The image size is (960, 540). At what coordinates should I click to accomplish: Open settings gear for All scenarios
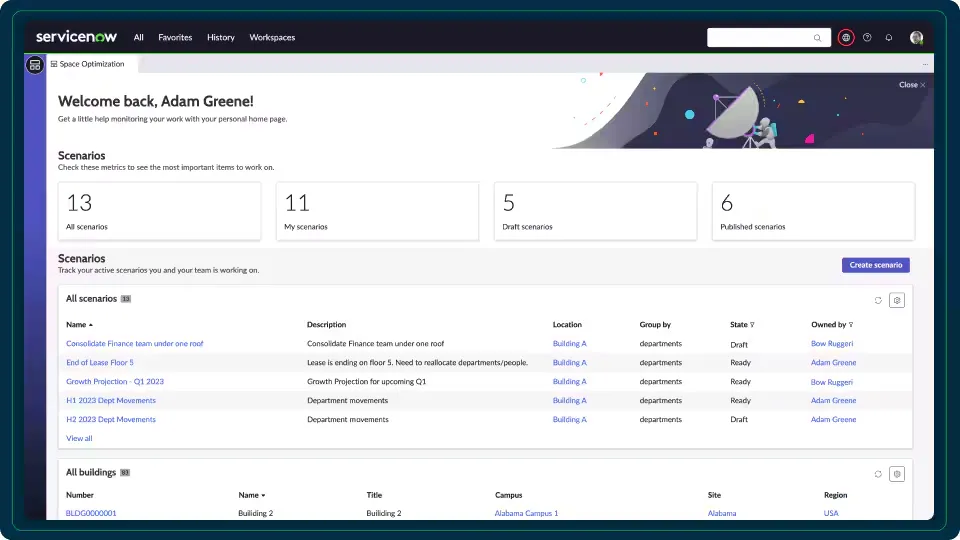[897, 300]
